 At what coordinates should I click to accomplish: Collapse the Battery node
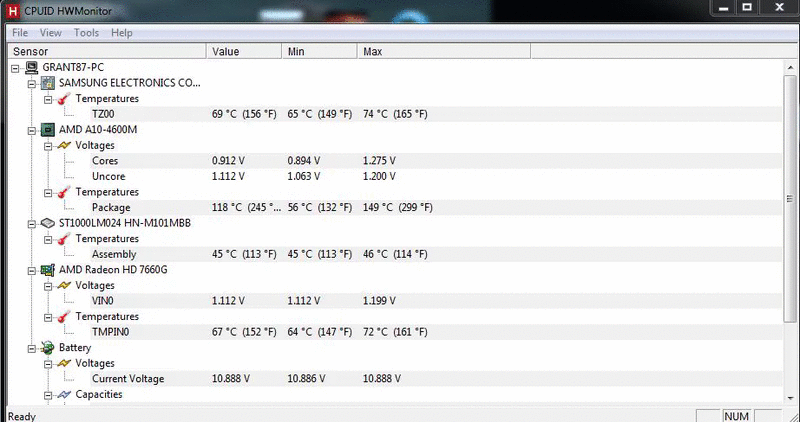click(x=32, y=349)
